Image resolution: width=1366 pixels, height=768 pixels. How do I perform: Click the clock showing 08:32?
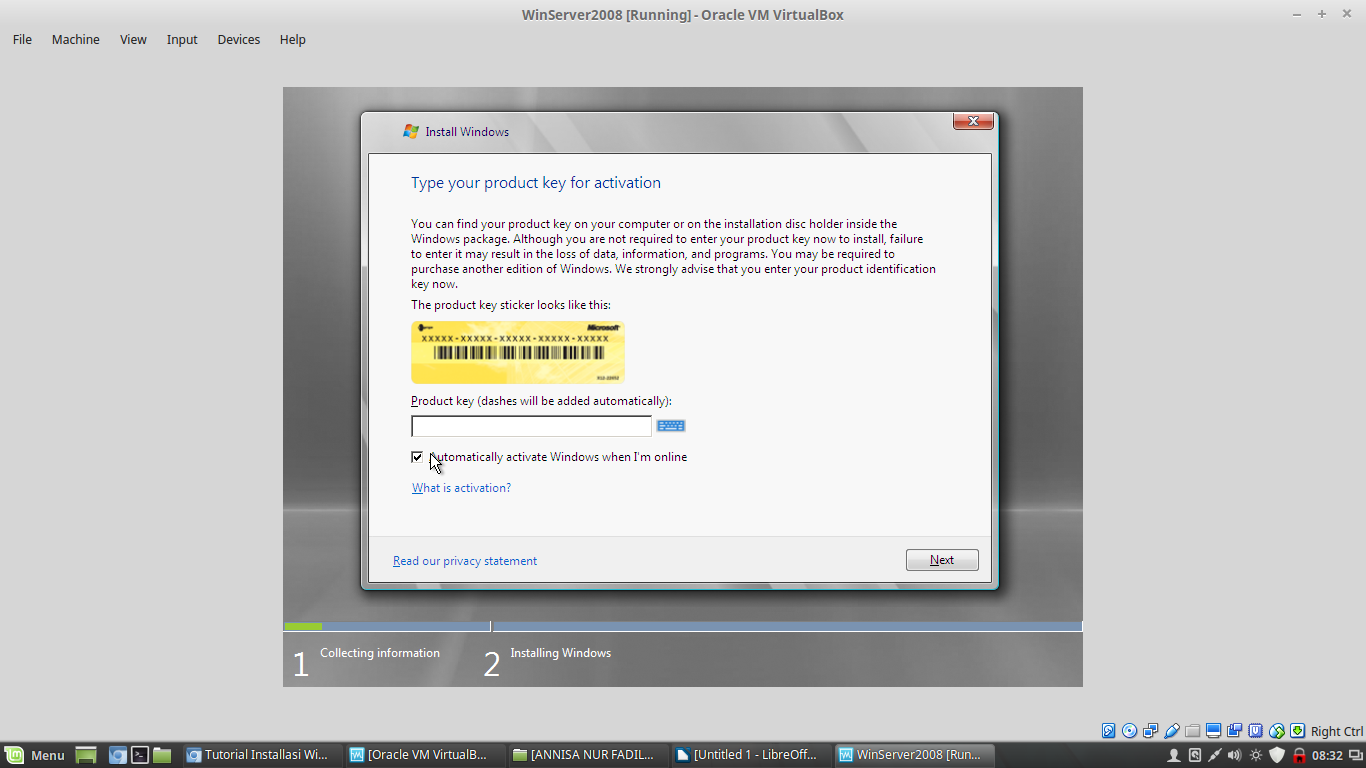pos(1327,755)
